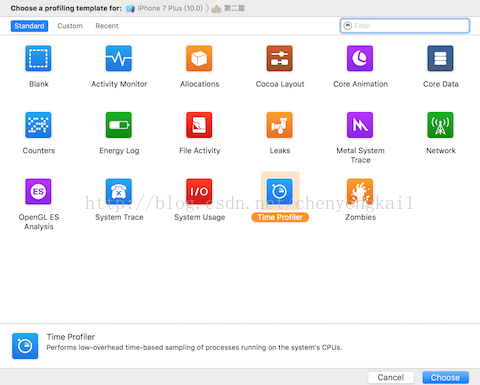Viewport: 480px width, 385px height.
Task: Select the Allocations instrument icon
Action: tap(199, 59)
